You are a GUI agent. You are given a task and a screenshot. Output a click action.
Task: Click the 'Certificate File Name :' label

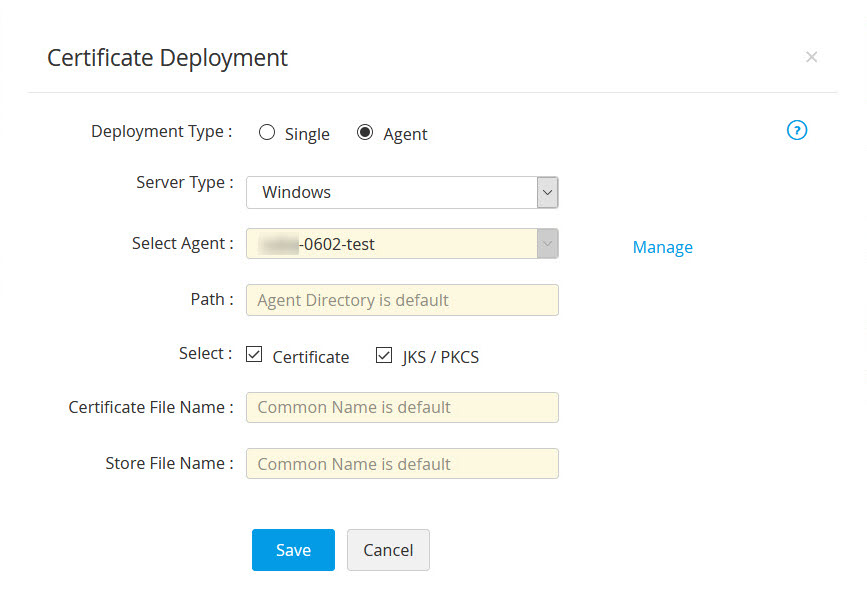(150, 407)
